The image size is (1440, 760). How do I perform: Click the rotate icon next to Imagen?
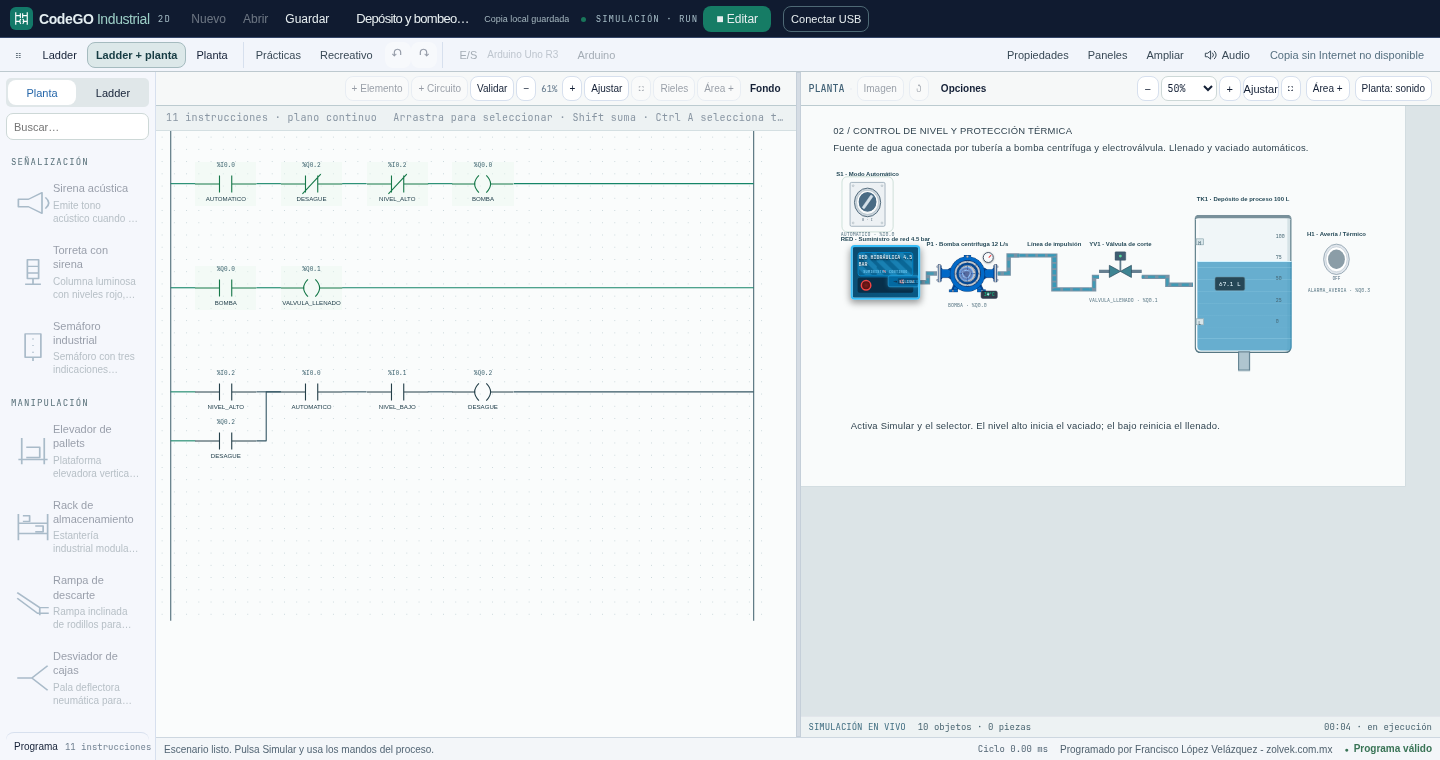(x=919, y=89)
